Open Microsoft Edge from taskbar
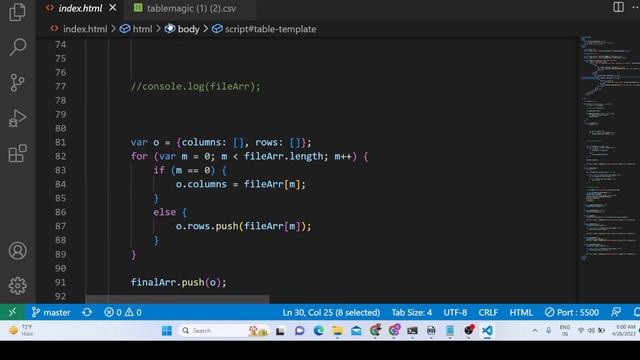This screenshot has height=360, width=640. coord(318,330)
